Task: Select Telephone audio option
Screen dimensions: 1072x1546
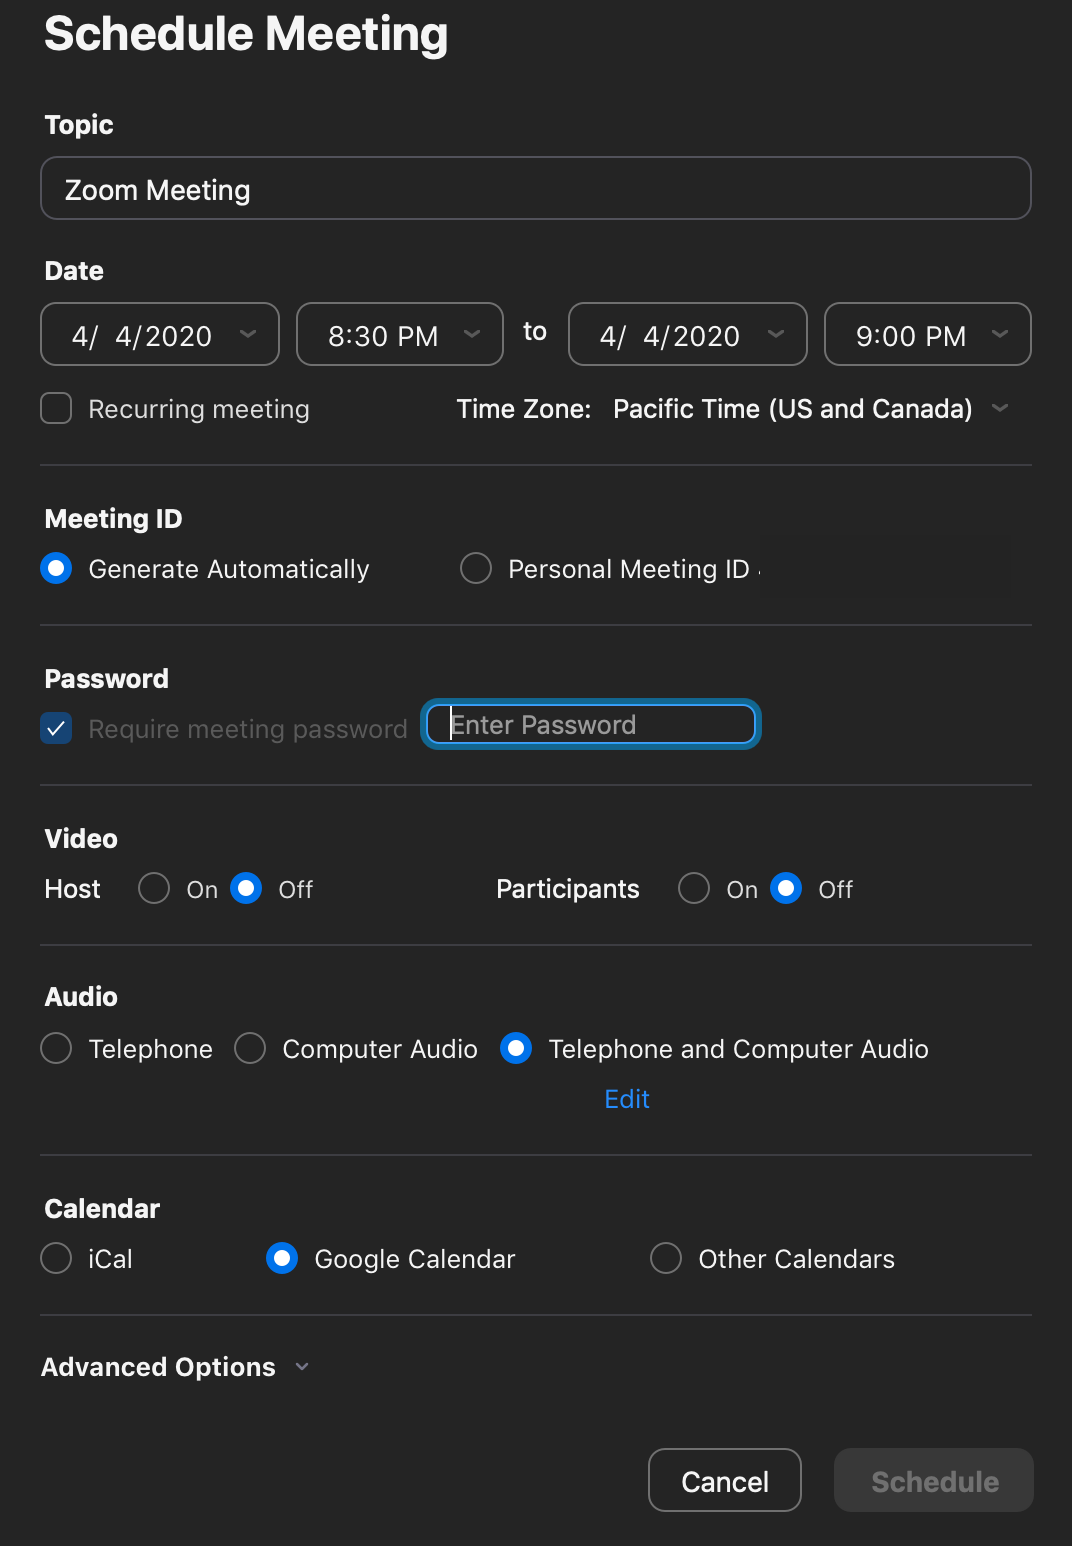Action: click(56, 1049)
